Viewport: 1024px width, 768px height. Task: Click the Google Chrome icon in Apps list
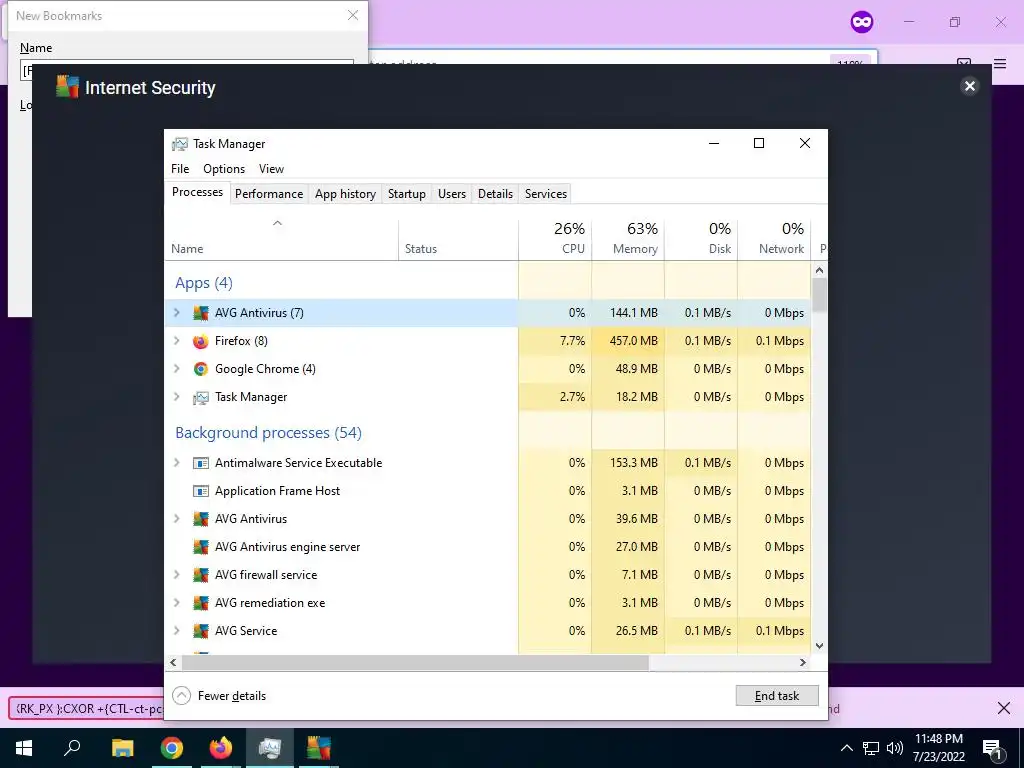pyautogui.click(x=200, y=369)
